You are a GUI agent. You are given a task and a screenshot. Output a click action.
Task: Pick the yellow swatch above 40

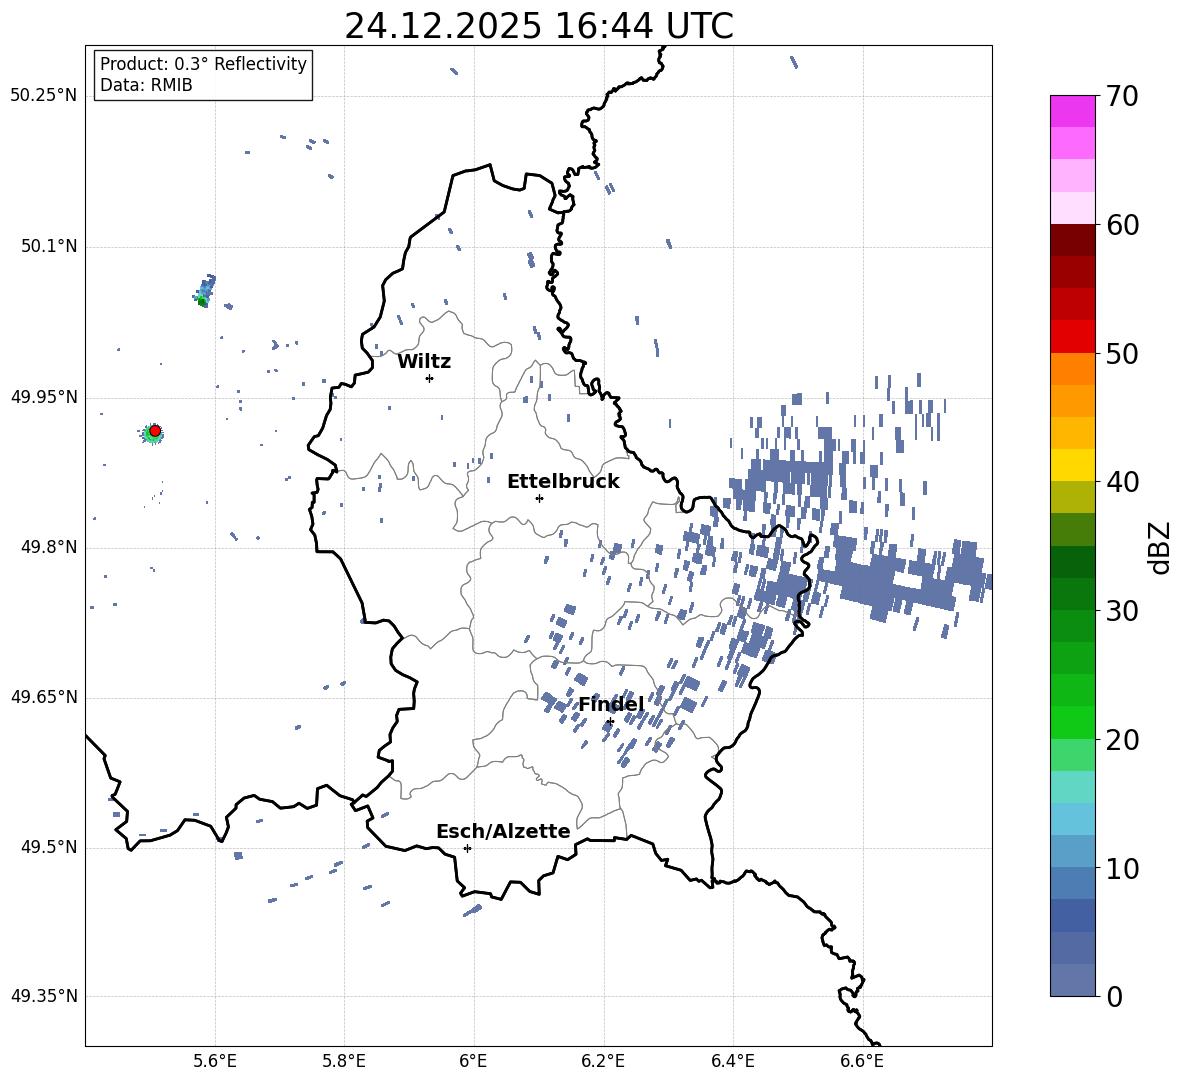tap(1072, 465)
